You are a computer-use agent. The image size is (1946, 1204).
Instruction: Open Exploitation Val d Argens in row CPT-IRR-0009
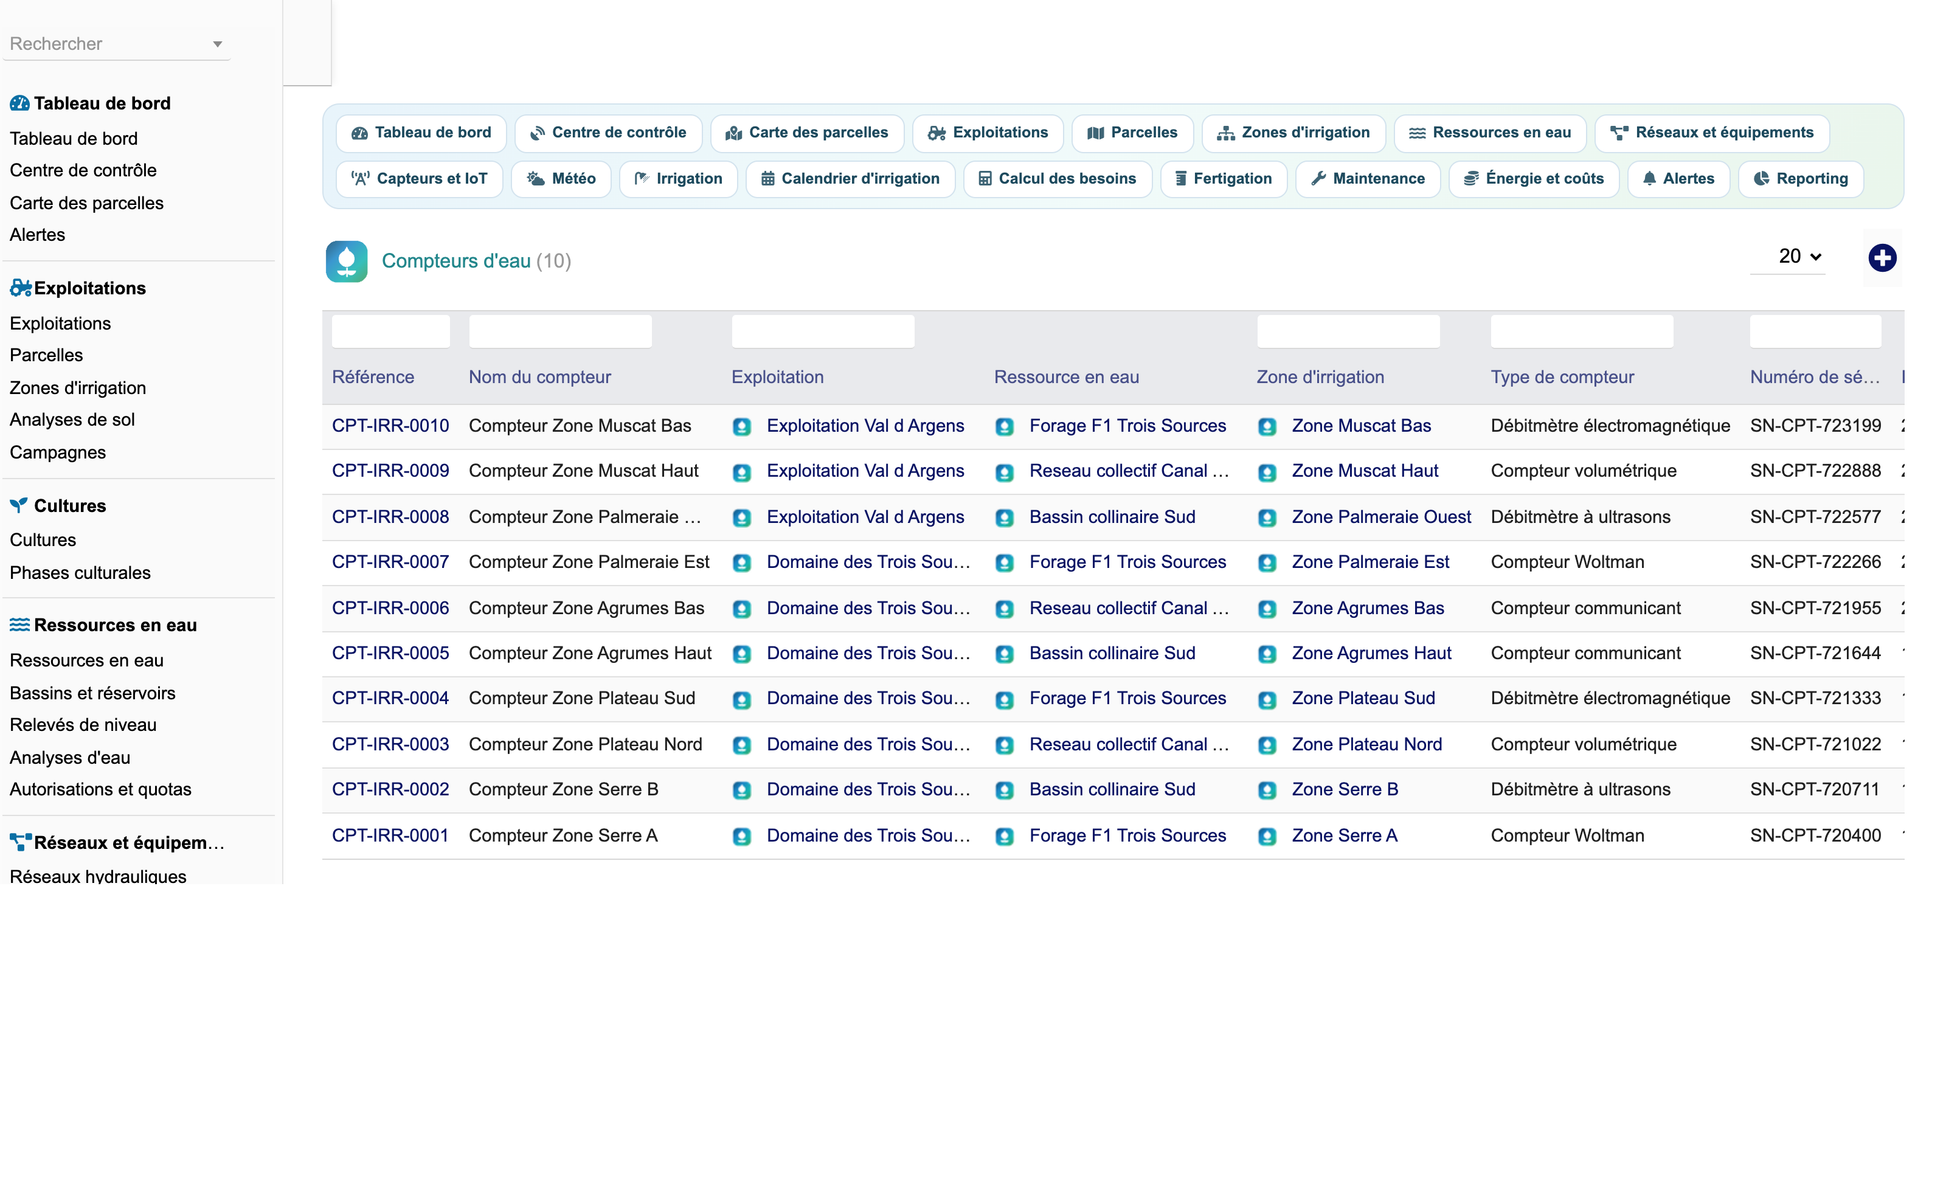[865, 471]
